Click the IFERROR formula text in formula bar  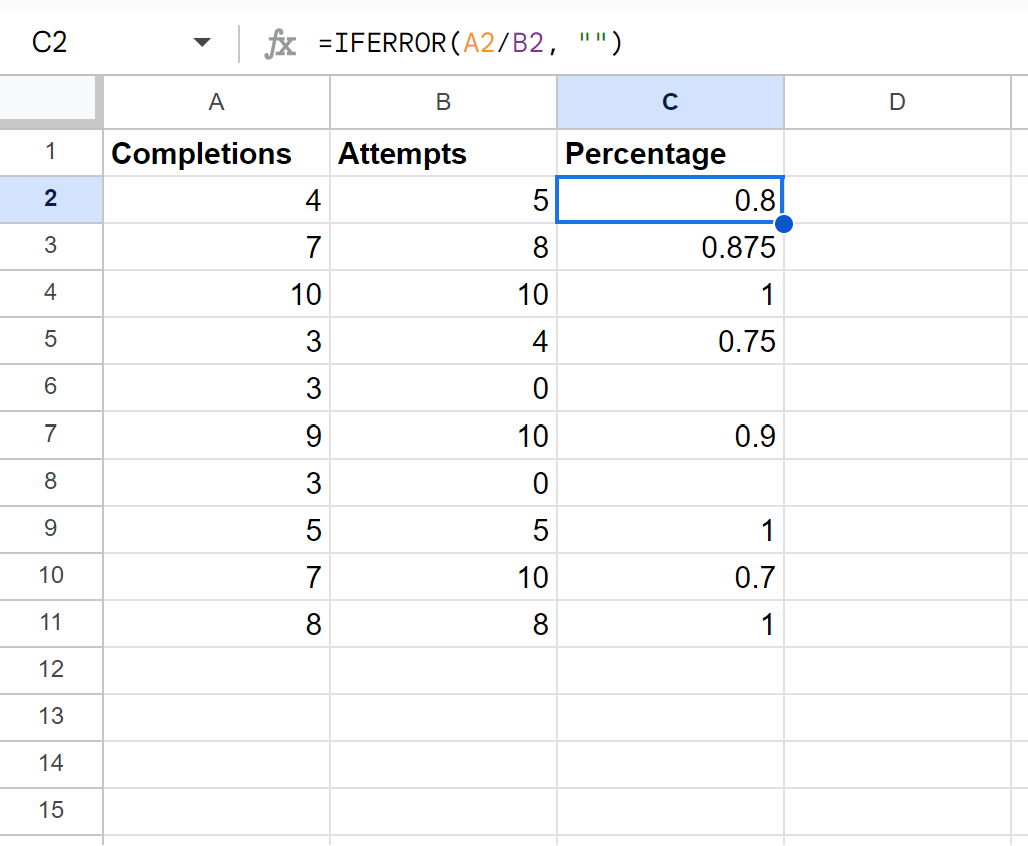tap(470, 43)
